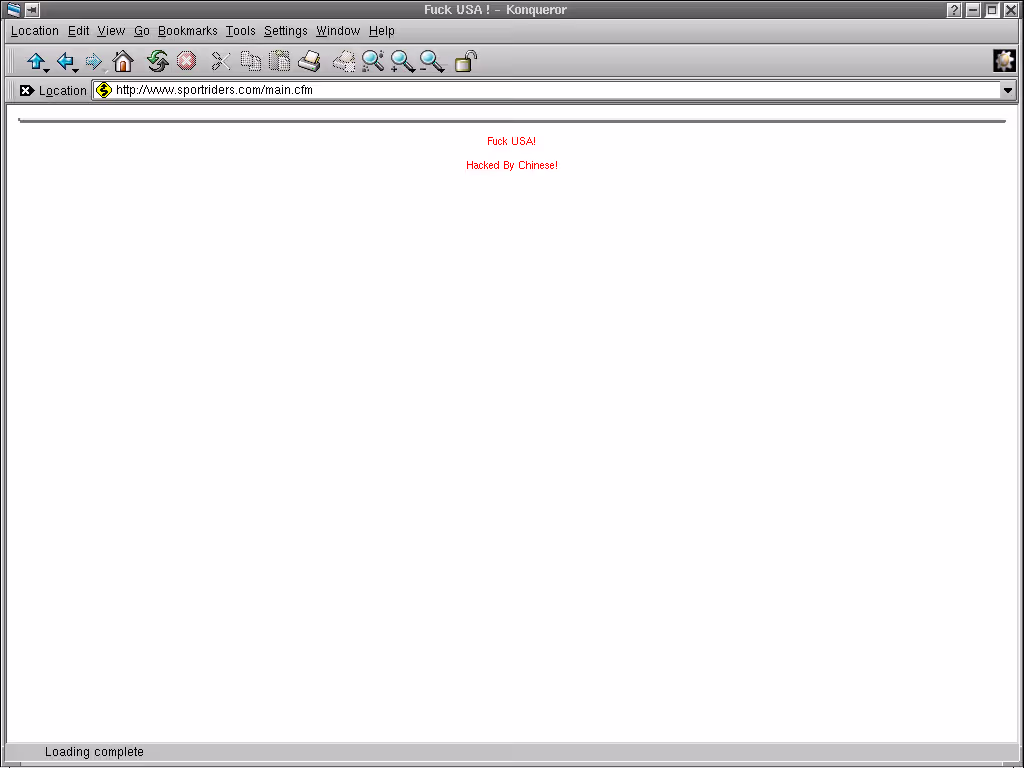Open the Back button history dropdown arrow
The height and width of the screenshot is (768, 1024).
76,70
